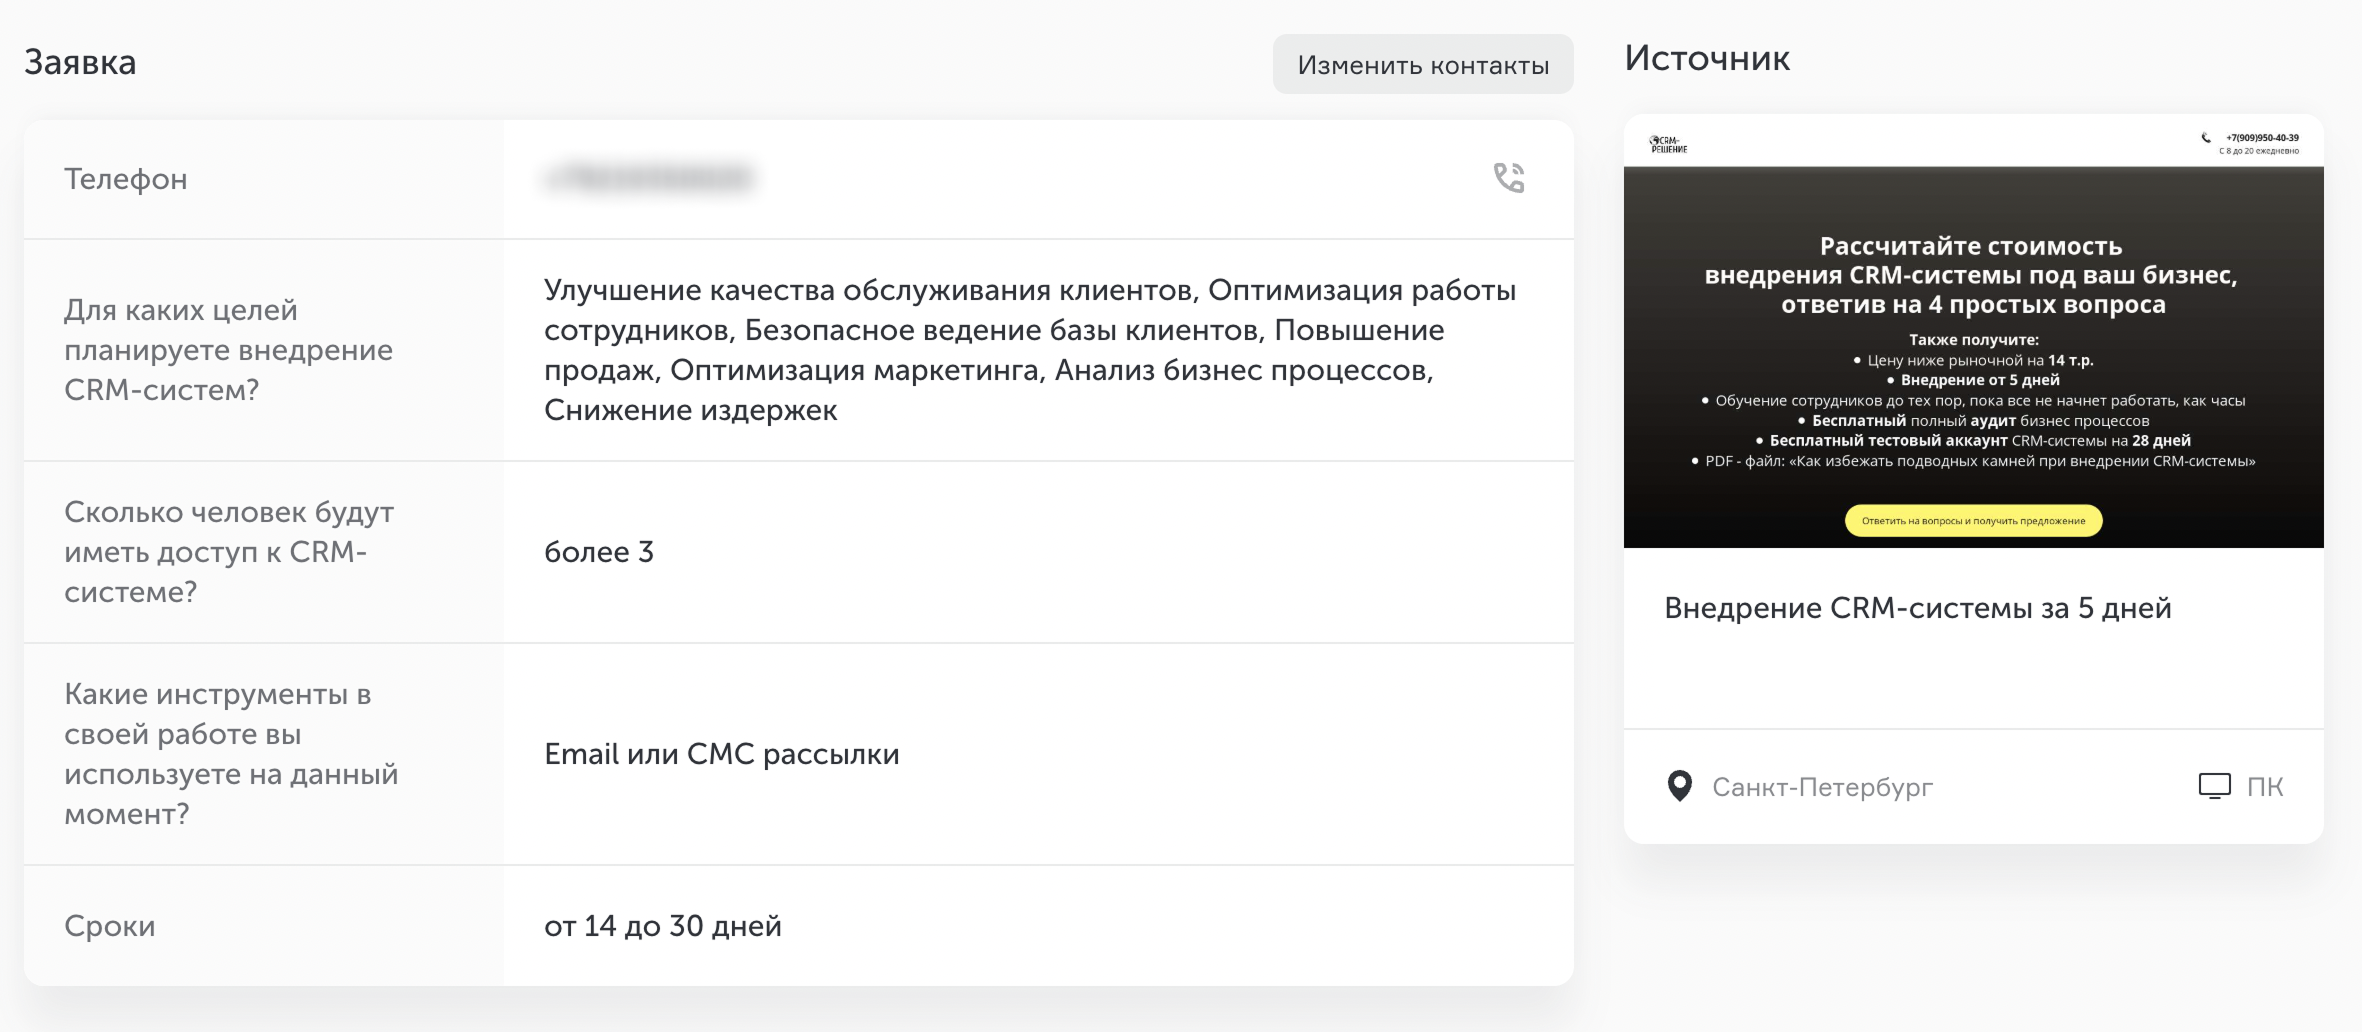
Task: Click the Источник section heading
Action: pyautogui.click(x=1707, y=58)
